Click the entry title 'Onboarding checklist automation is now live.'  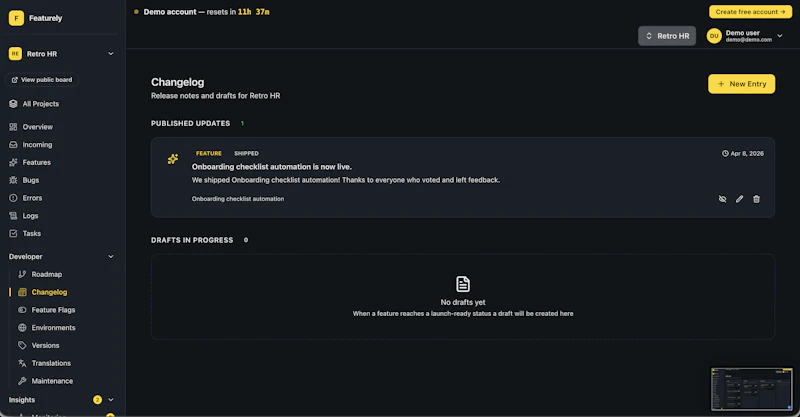click(x=271, y=167)
